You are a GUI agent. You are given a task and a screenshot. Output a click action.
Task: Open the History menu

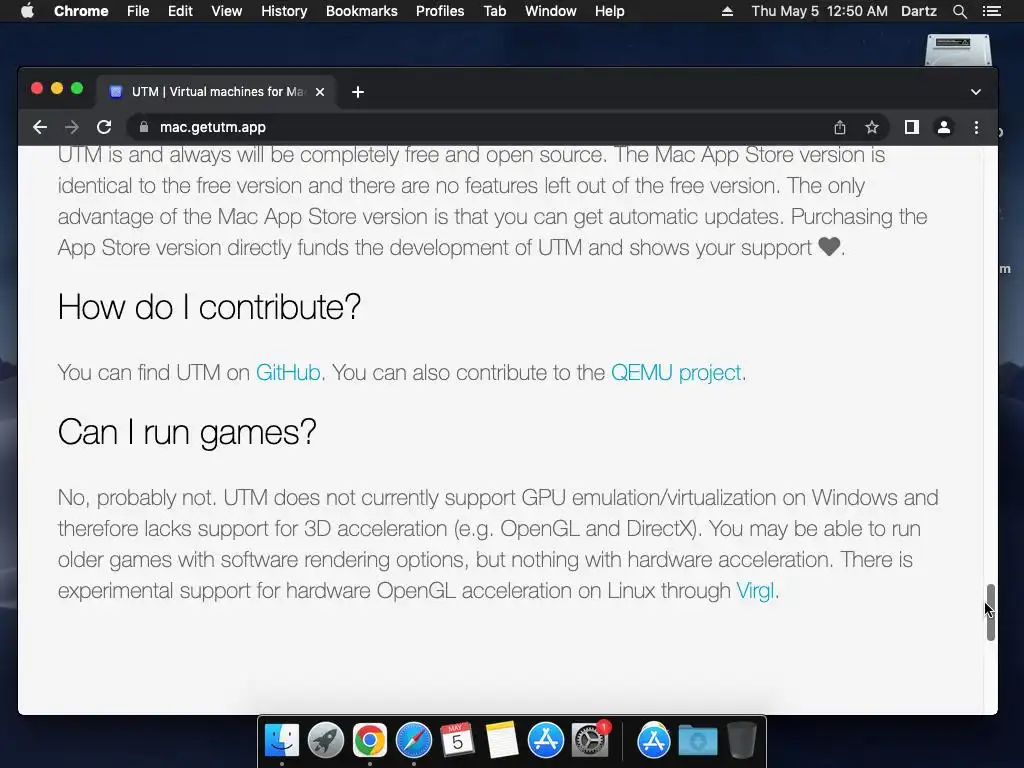(x=284, y=11)
